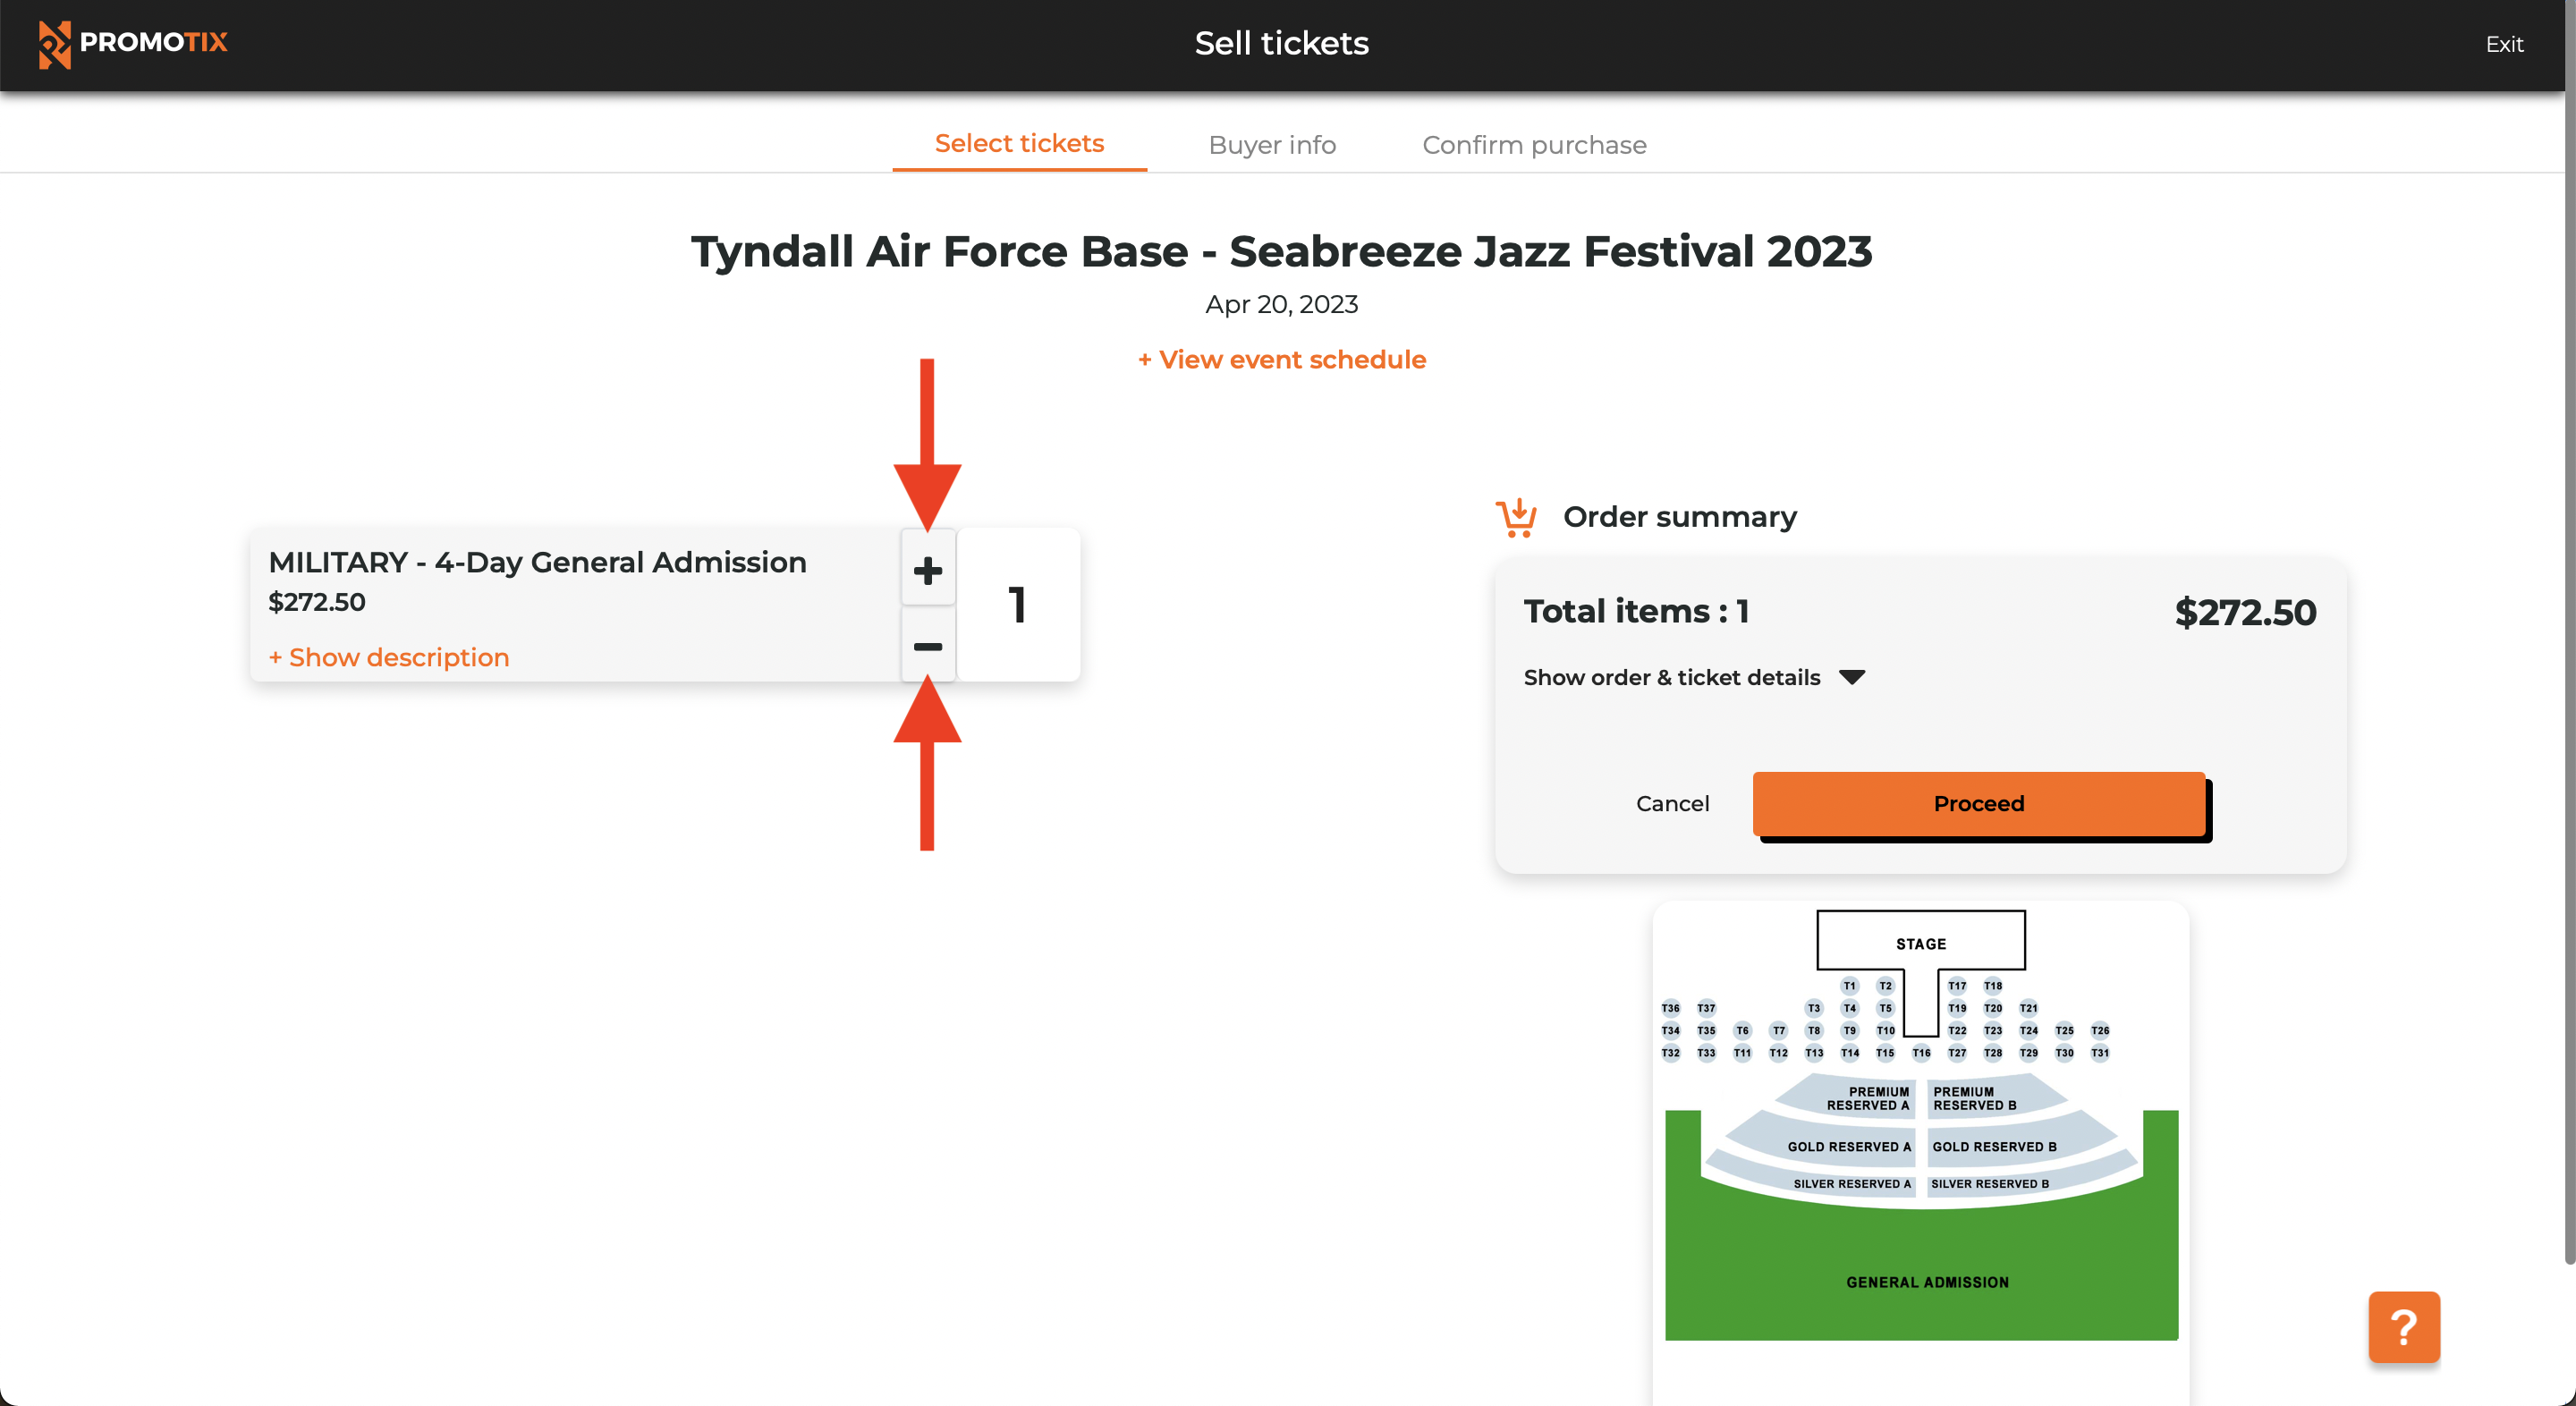Select the Select tickets tab
Image resolution: width=2576 pixels, height=1406 pixels.
(1019, 143)
